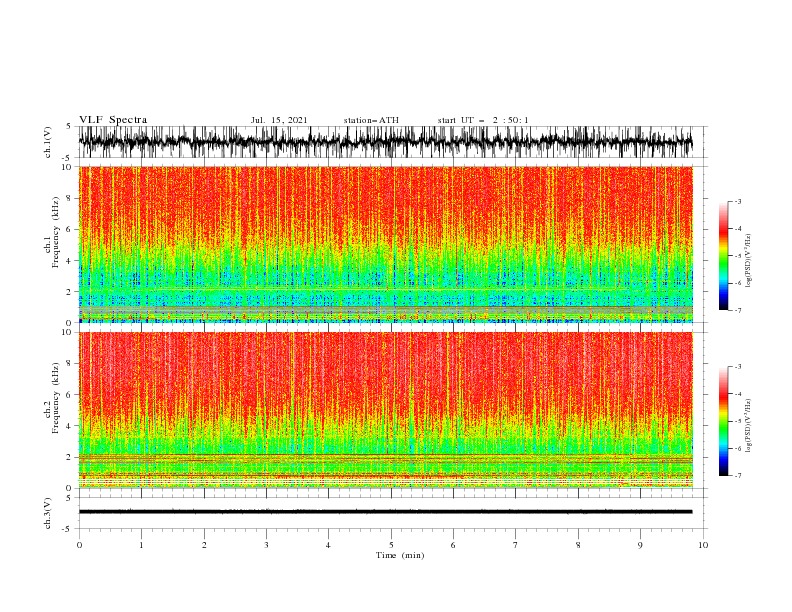792x612 pixels.
Task: Click the "3" minute tick label
Action: (x=266, y=545)
